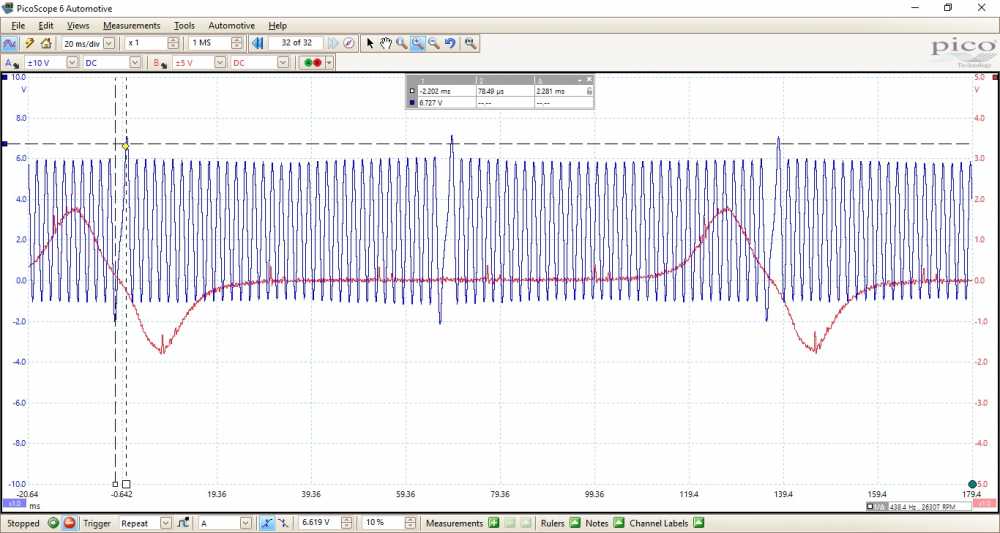Click the advanced trigger edge icon

click(x=184, y=523)
